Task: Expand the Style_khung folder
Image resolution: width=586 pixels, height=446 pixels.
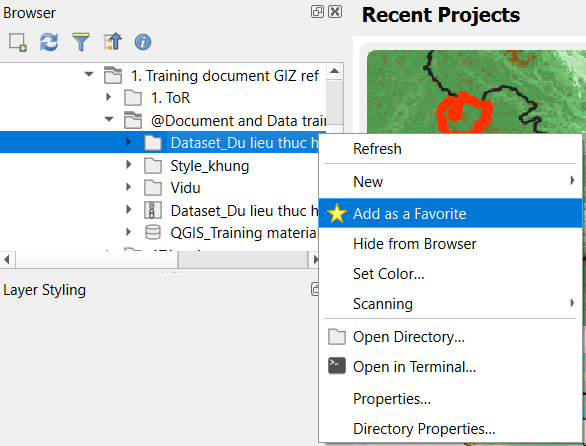Action: coord(129,164)
